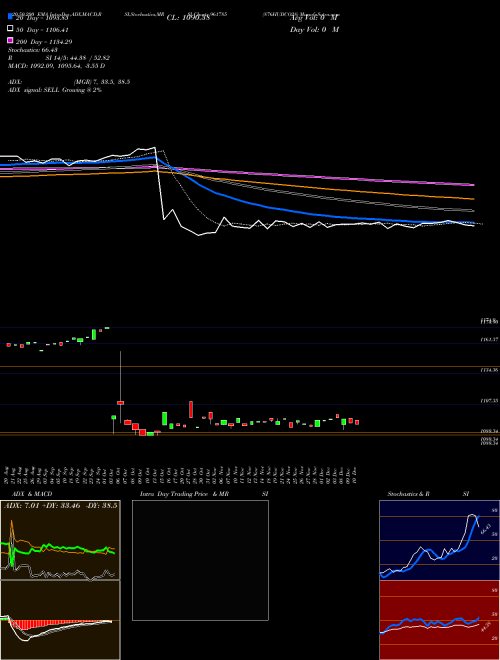Click the blue 20 Day legend swatch
The height and width of the screenshot is (660, 500).
(10, 17)
